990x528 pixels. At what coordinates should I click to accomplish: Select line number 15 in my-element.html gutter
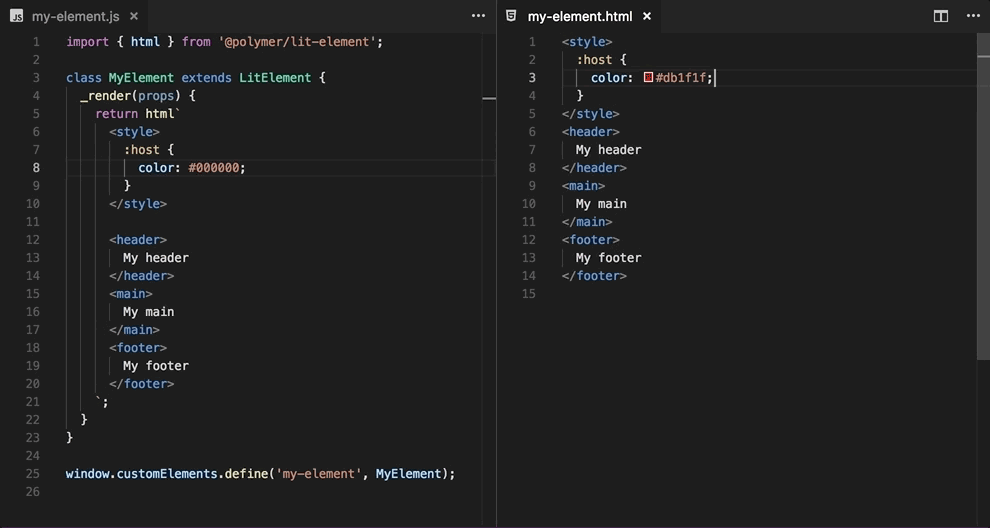pyautogui.click(x=528, y=294)
